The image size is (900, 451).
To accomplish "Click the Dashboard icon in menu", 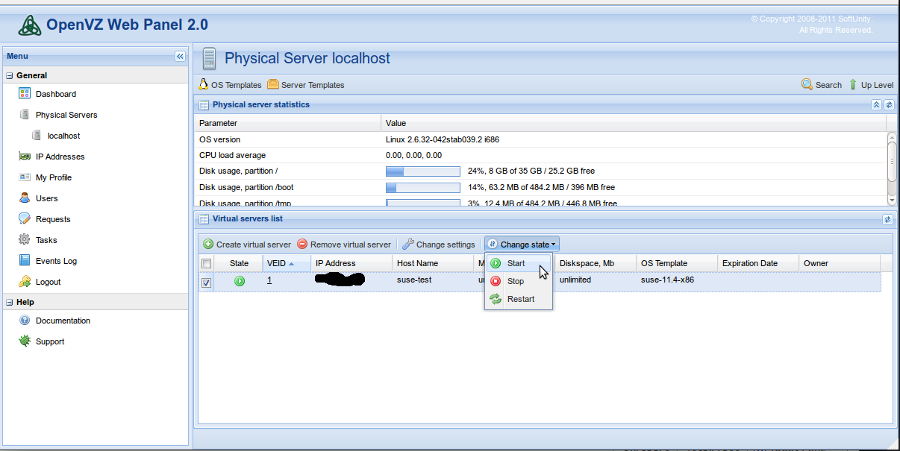I will tap(24, 94).
